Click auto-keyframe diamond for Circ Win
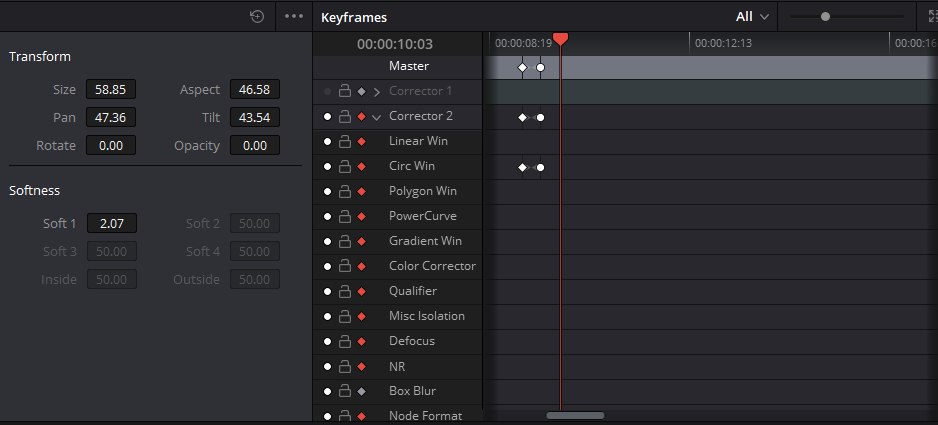The width and height of the screenshot is (938, 425). point(361,166)
